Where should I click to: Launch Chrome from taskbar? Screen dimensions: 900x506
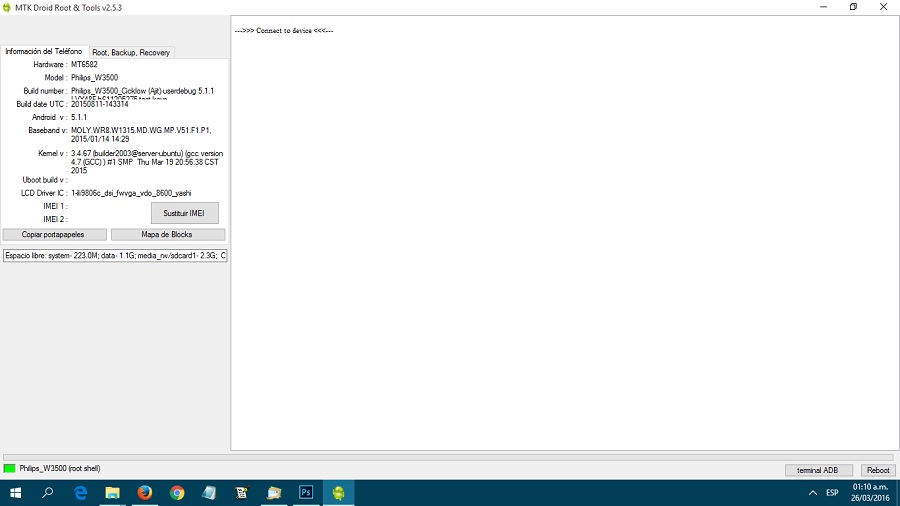(x=177, y=493)
